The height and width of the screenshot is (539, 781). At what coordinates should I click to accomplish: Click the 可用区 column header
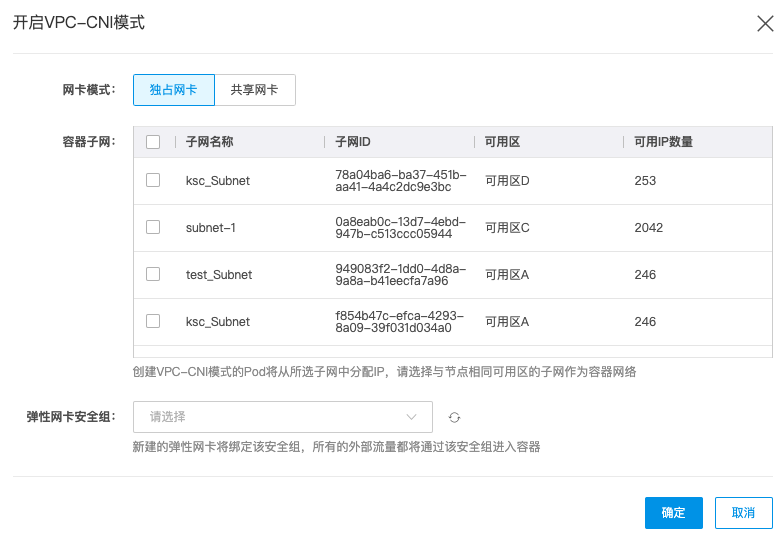pyautogui.click(x=502, y=142)
